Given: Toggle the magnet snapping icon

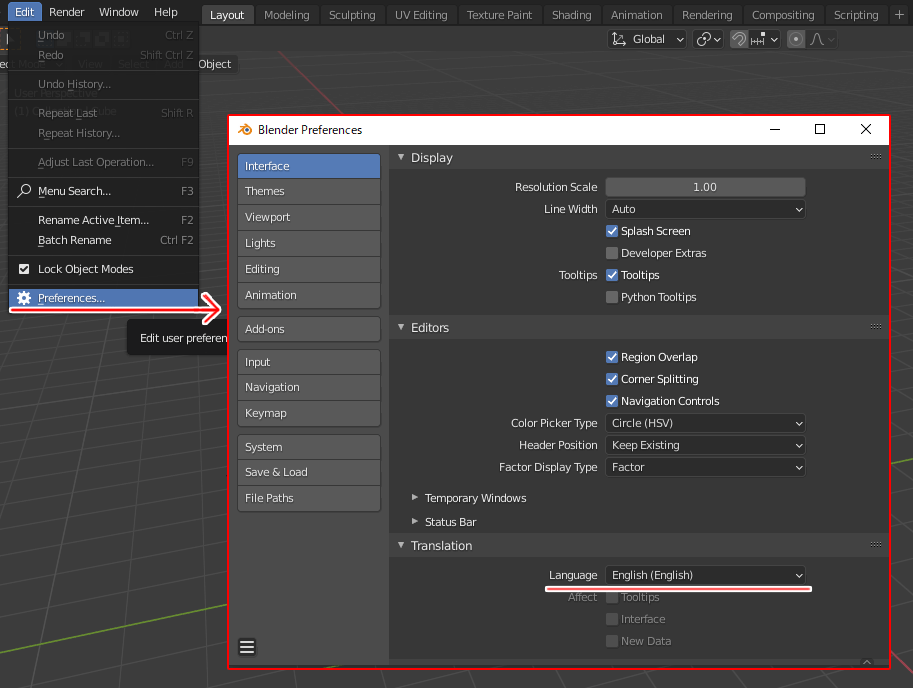Looking at the screenshot, I should (739, 39).
